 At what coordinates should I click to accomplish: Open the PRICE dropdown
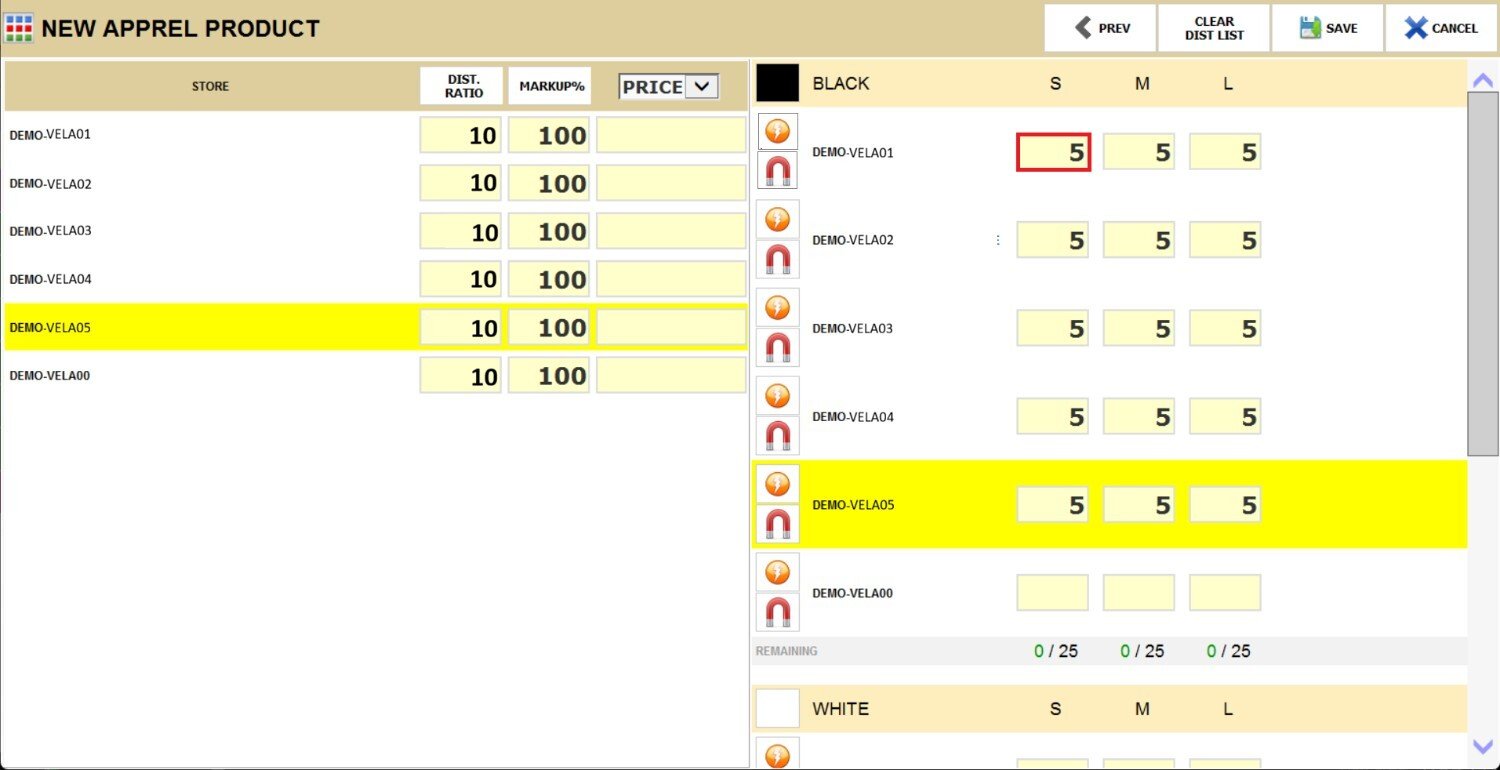pyautogui.click(x=701, y=87)
